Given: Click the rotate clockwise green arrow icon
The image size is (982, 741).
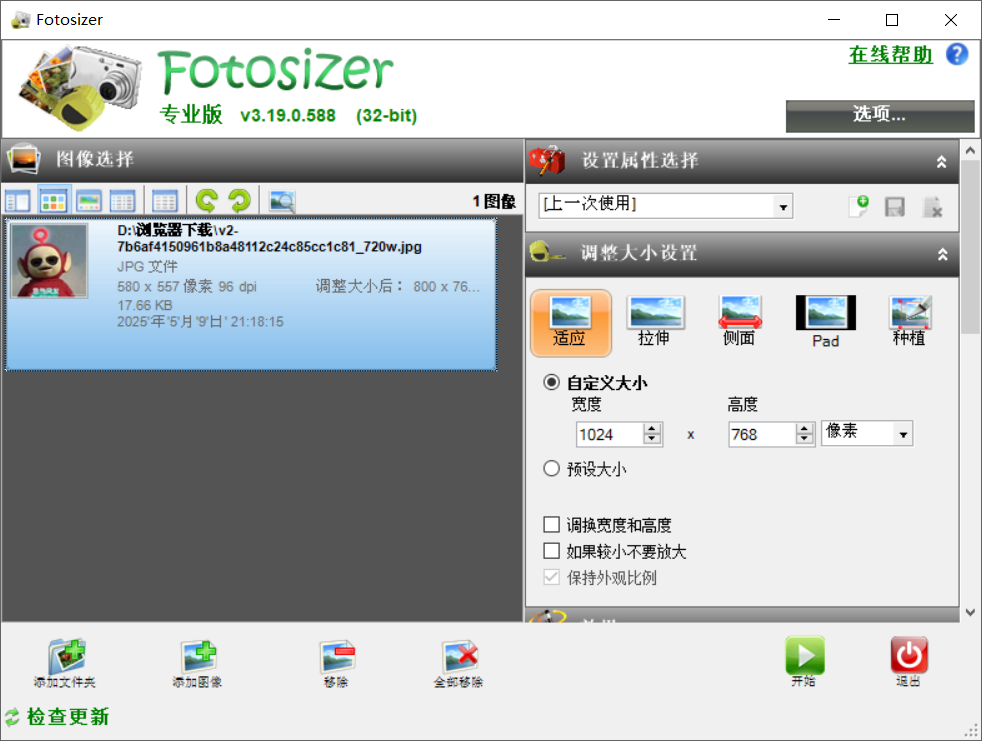Looking at the screenshot, I should pos(240,200).
